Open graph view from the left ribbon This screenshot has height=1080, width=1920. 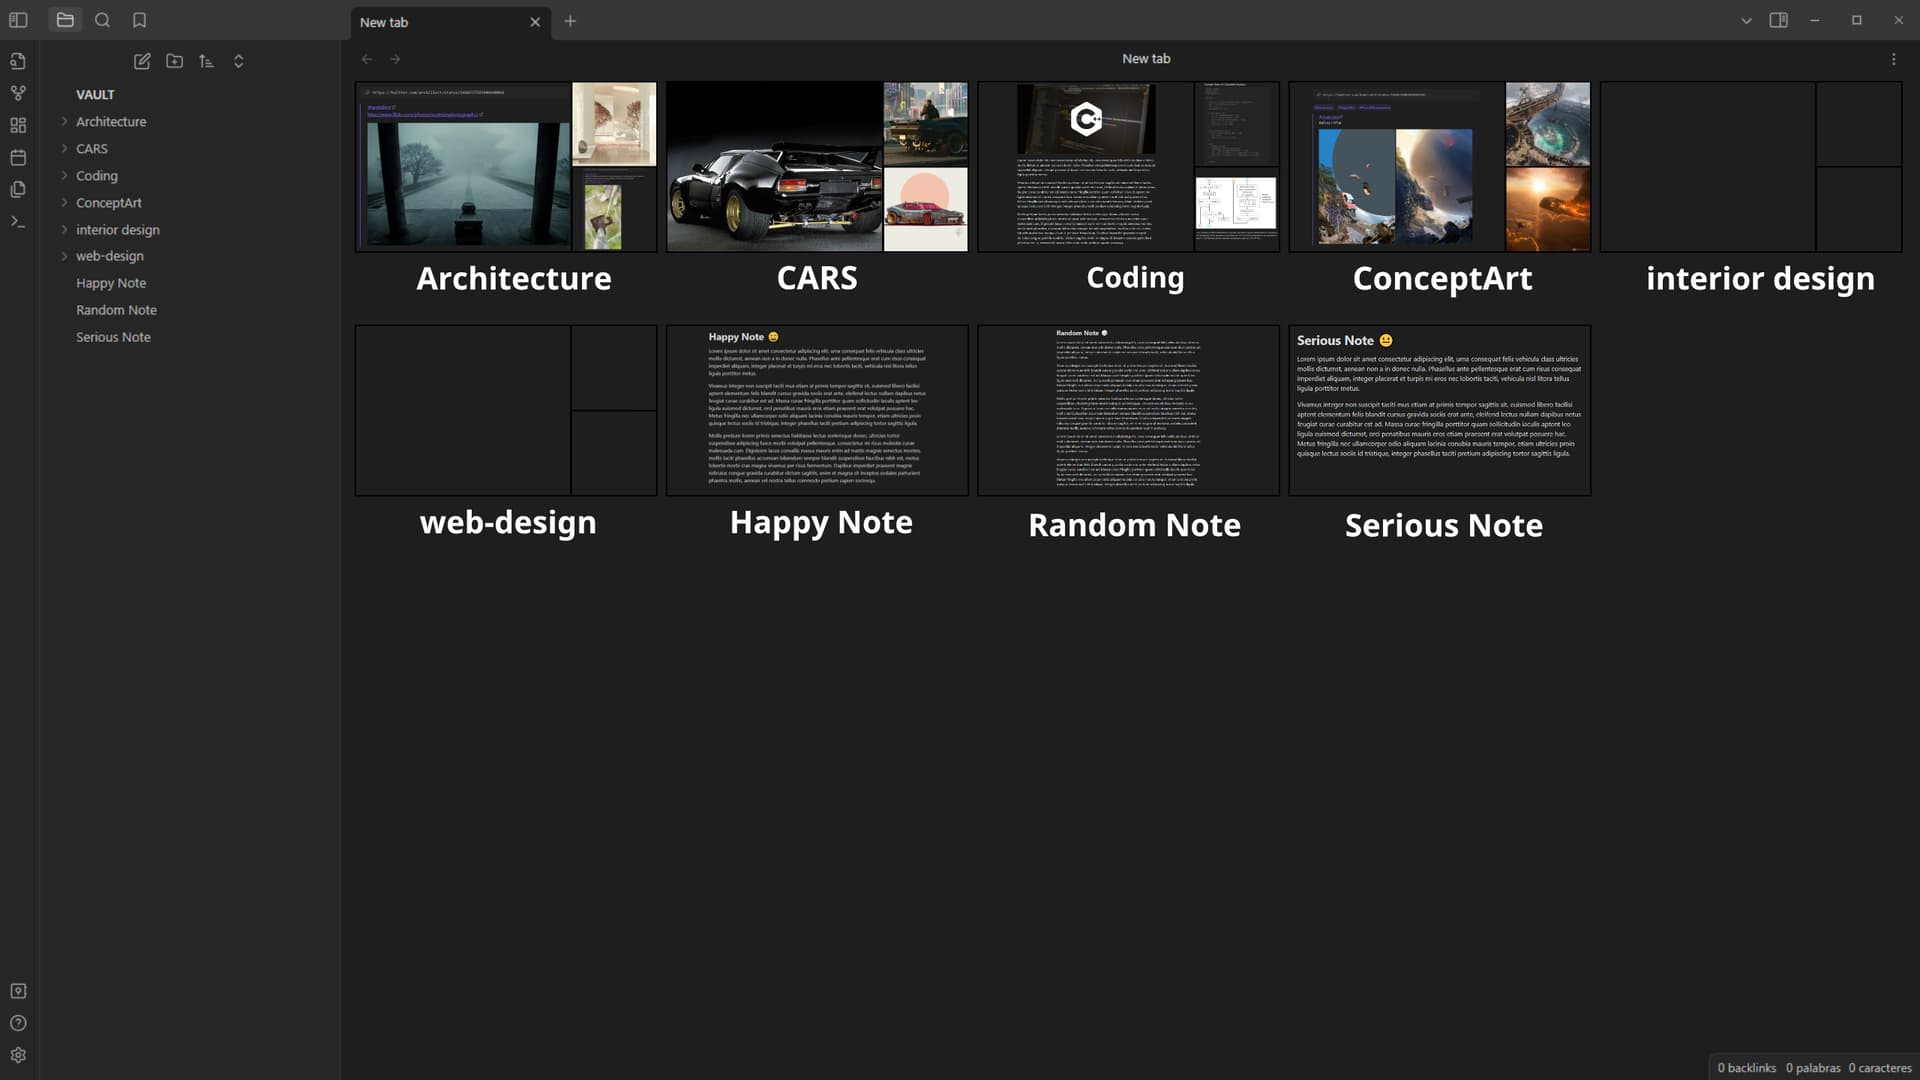18,93
